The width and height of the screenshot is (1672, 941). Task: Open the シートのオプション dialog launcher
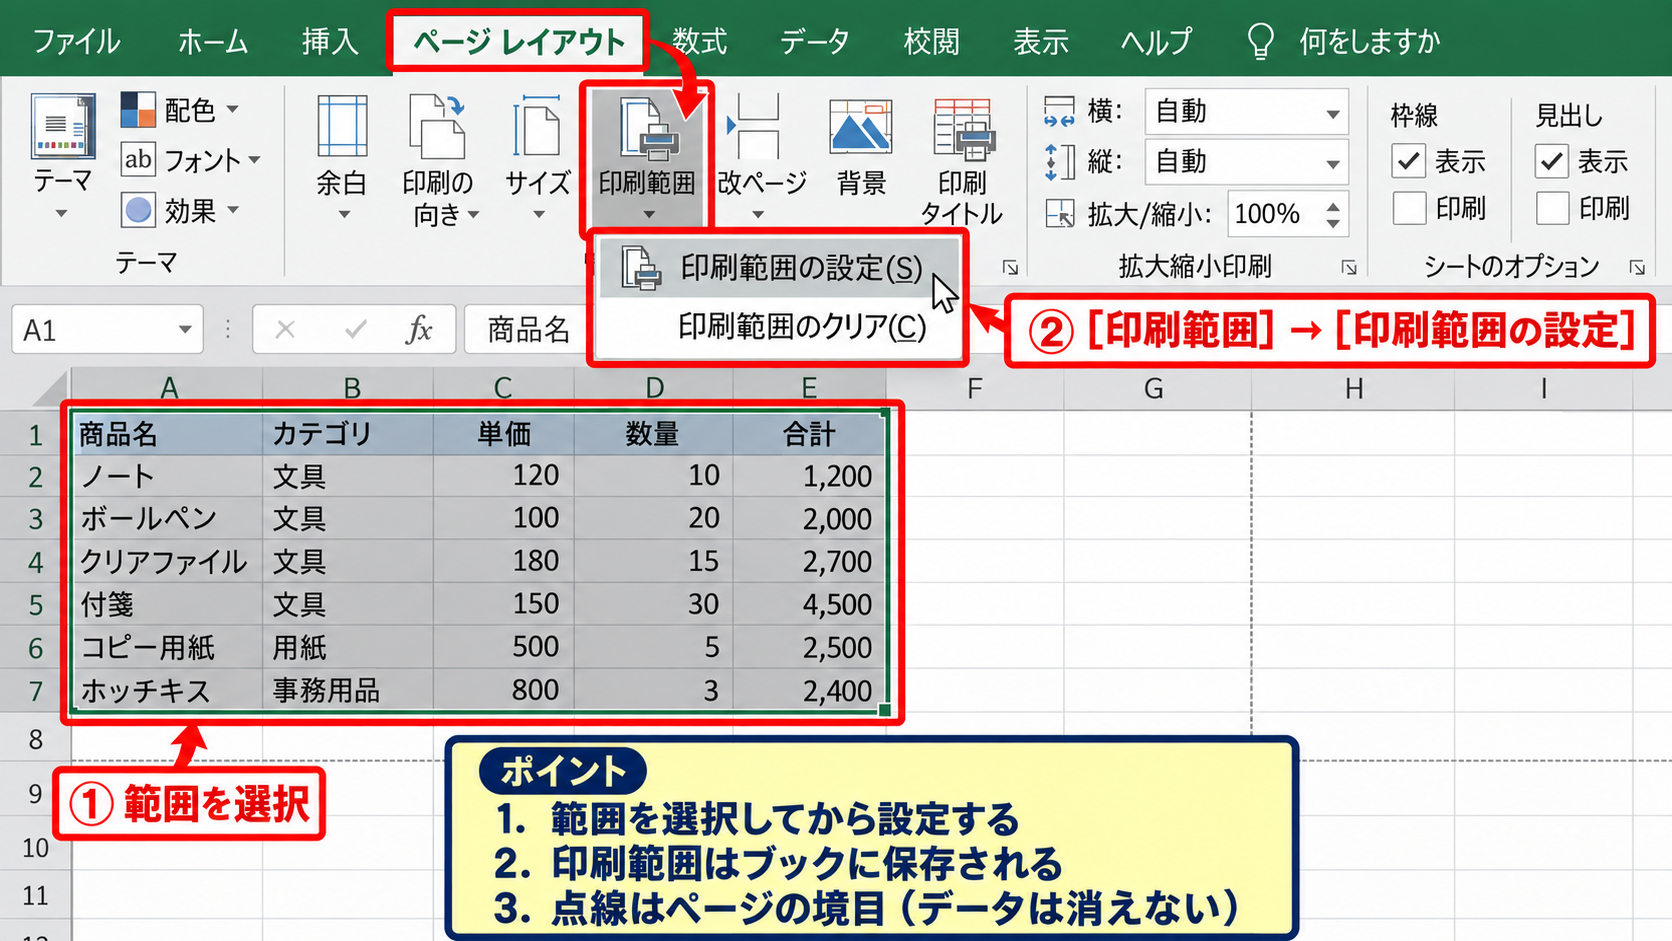pos(1637,267)
